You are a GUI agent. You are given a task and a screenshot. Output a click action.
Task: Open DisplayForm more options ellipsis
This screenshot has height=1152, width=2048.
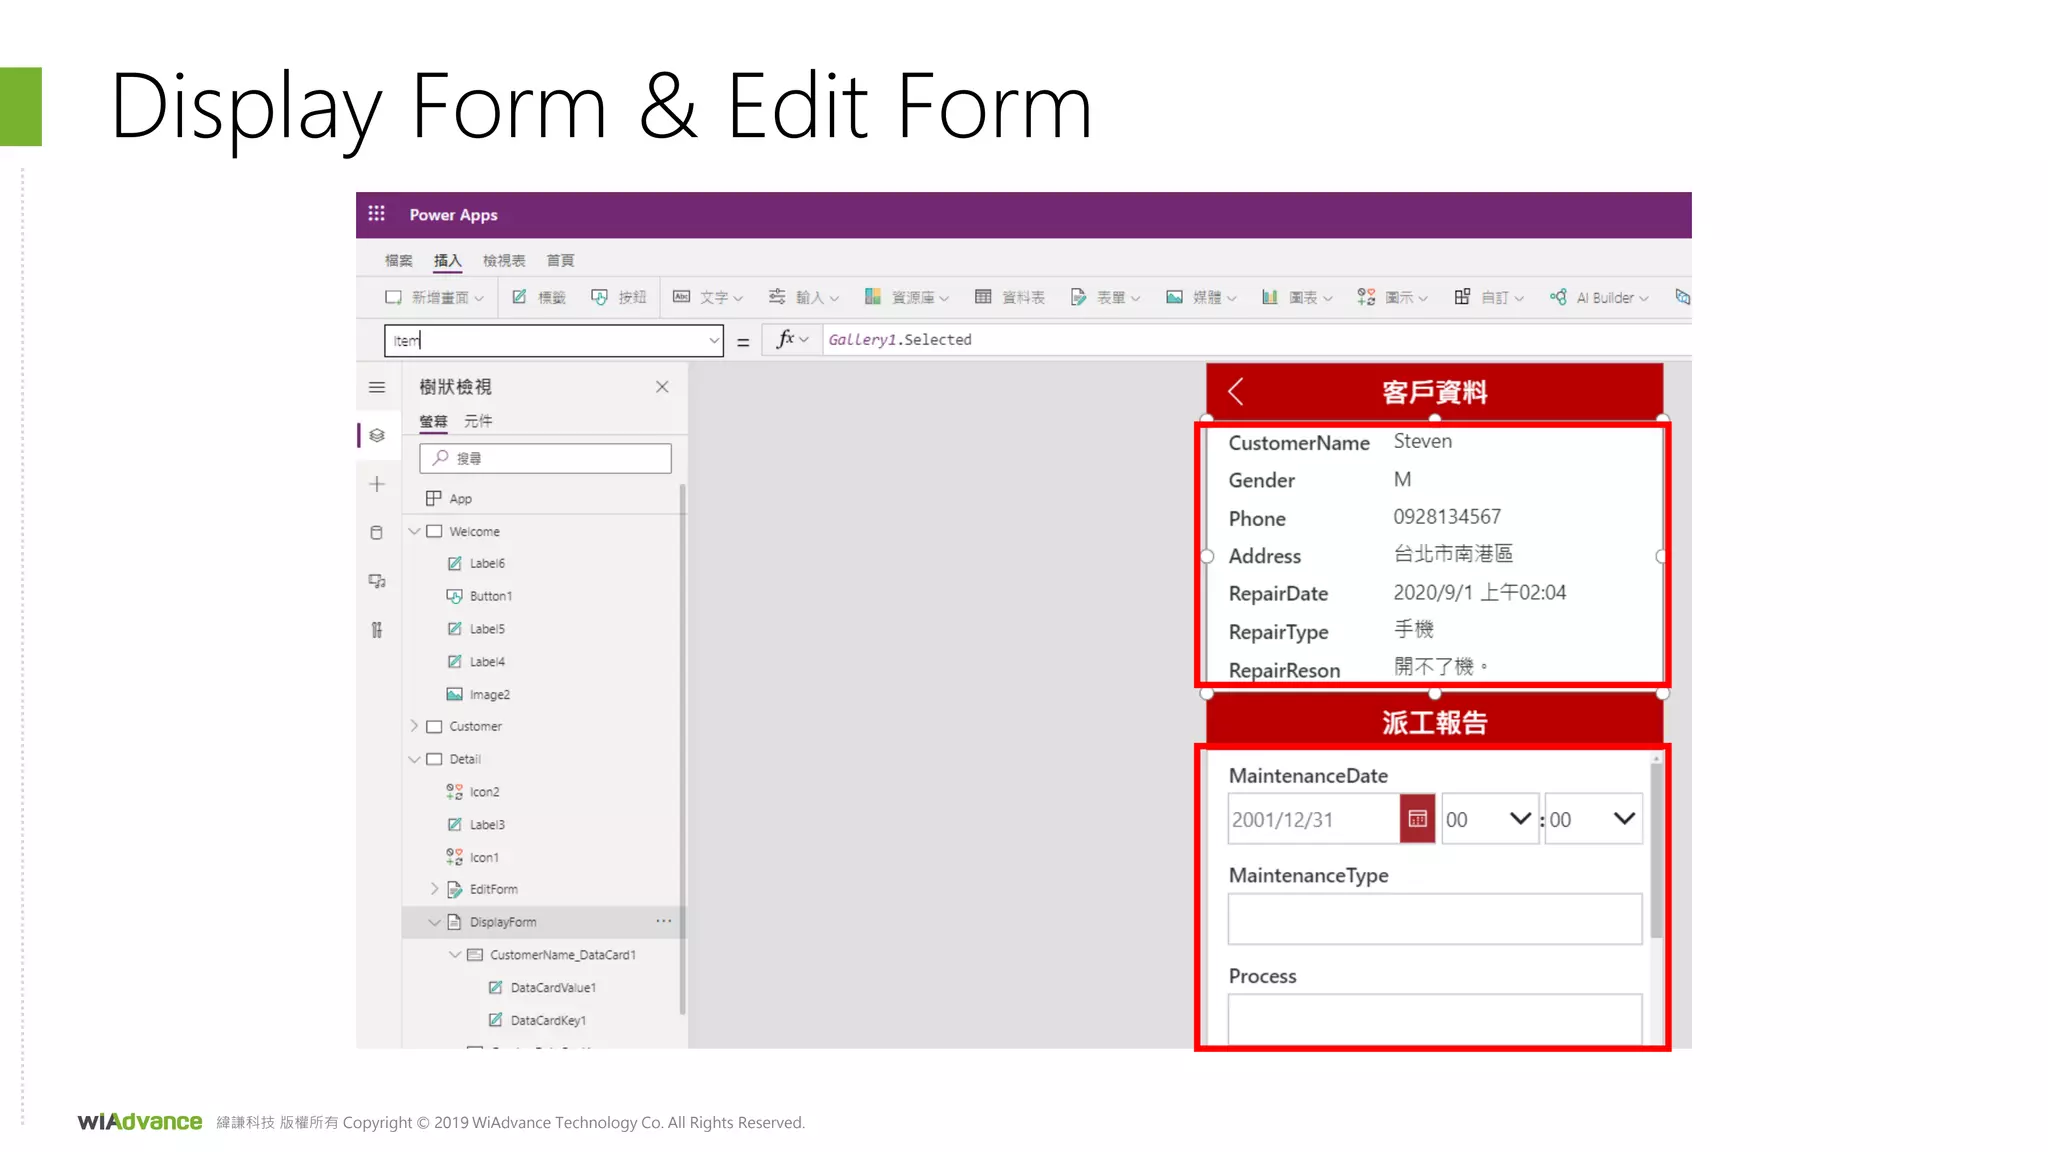664,921
